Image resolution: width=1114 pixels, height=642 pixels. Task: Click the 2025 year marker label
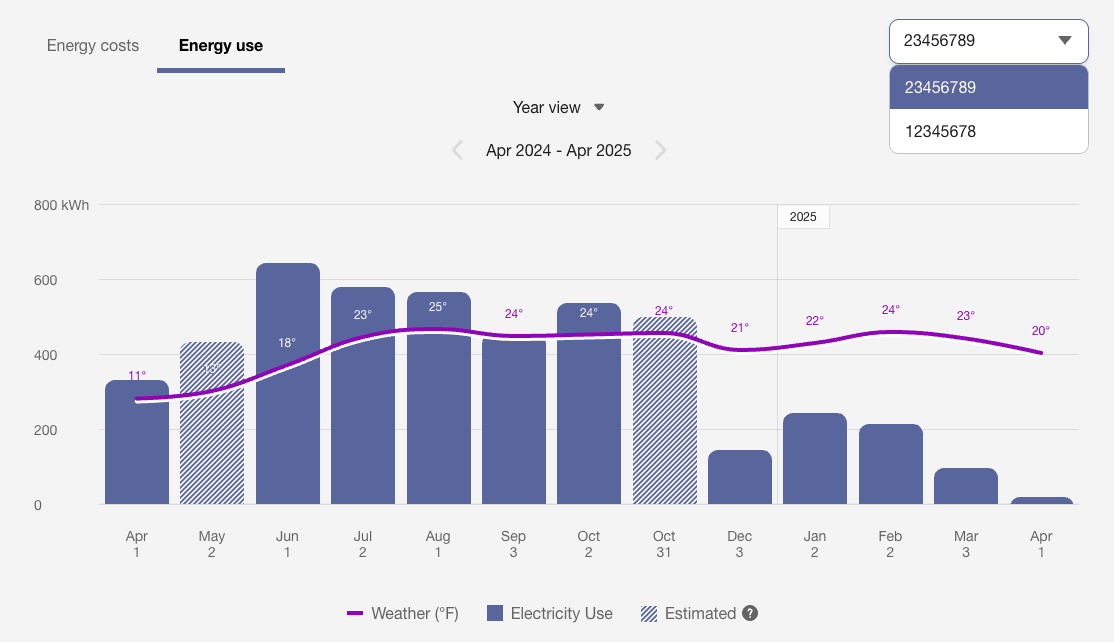803,216
